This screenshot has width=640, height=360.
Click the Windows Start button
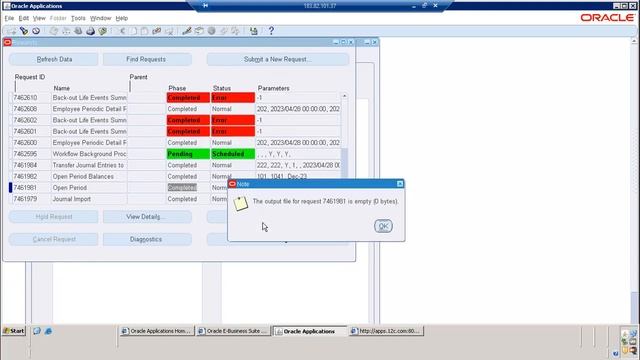pos(14,331)
